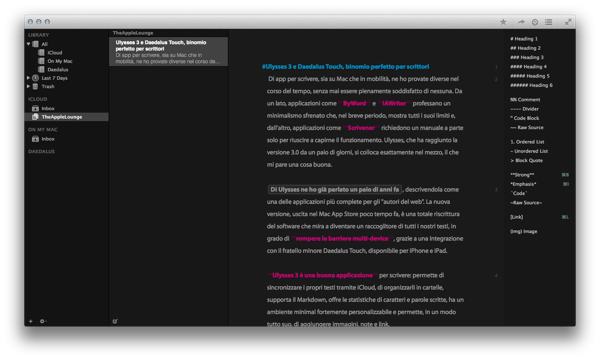Open the Trash group
This screenshot has width=600, height=360.
click(48, 86)
